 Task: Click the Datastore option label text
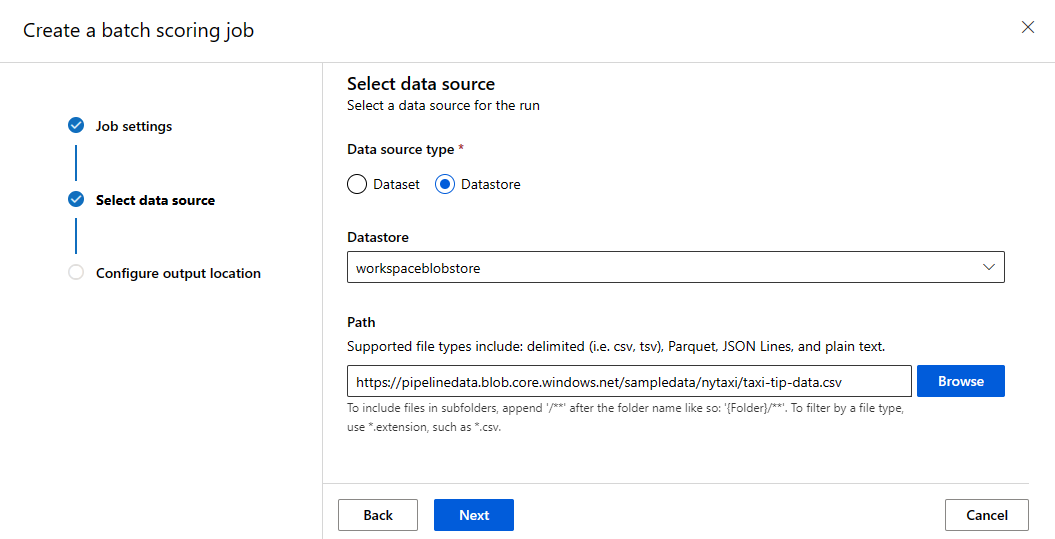(x=490, y=184)
